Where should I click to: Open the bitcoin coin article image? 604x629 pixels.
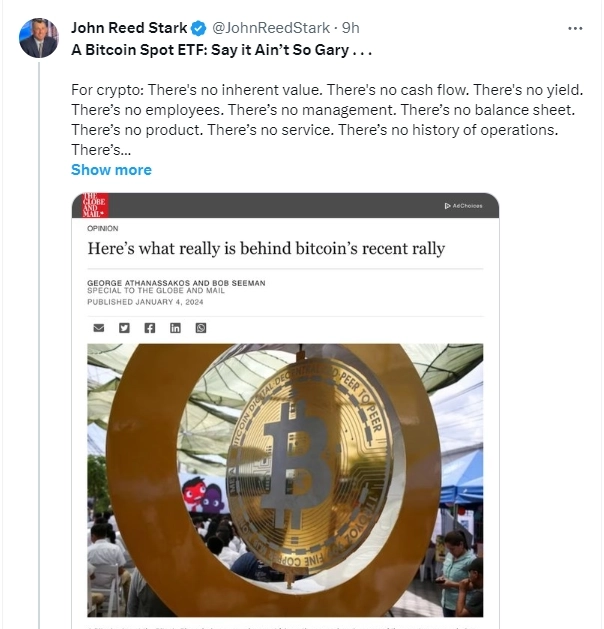(x=285, y=480)
